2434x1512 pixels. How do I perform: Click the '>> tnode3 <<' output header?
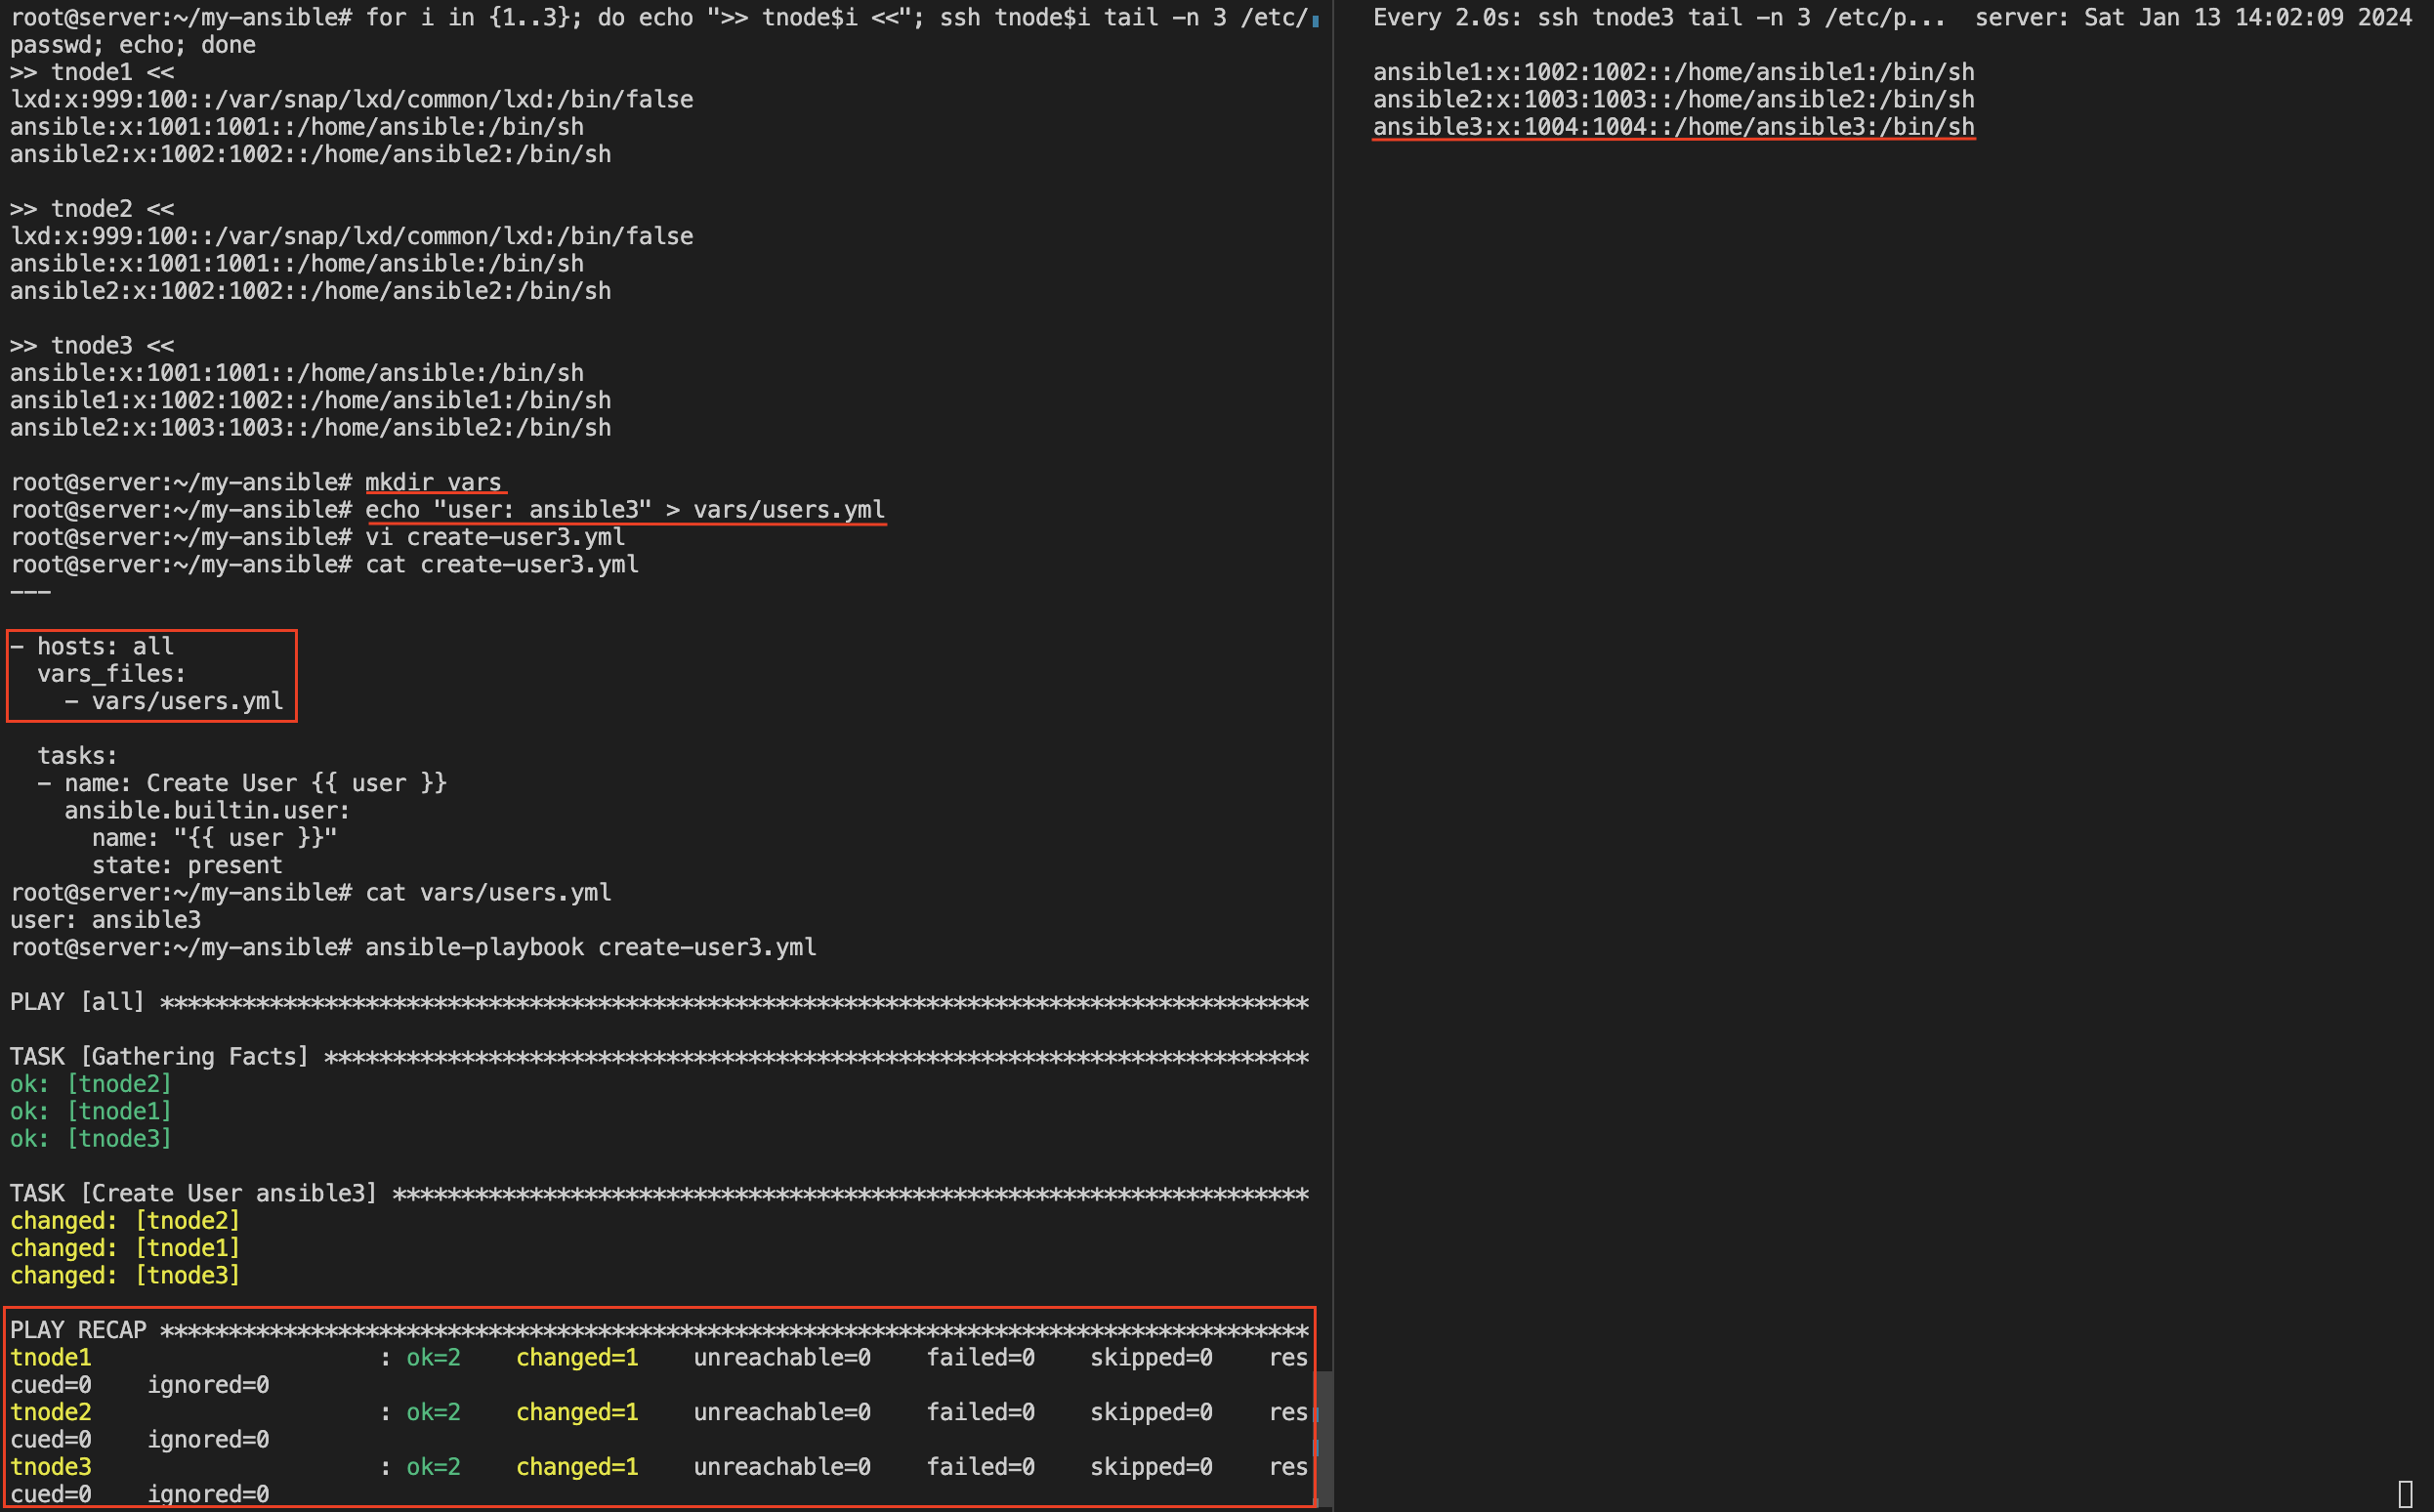point(92,346)
